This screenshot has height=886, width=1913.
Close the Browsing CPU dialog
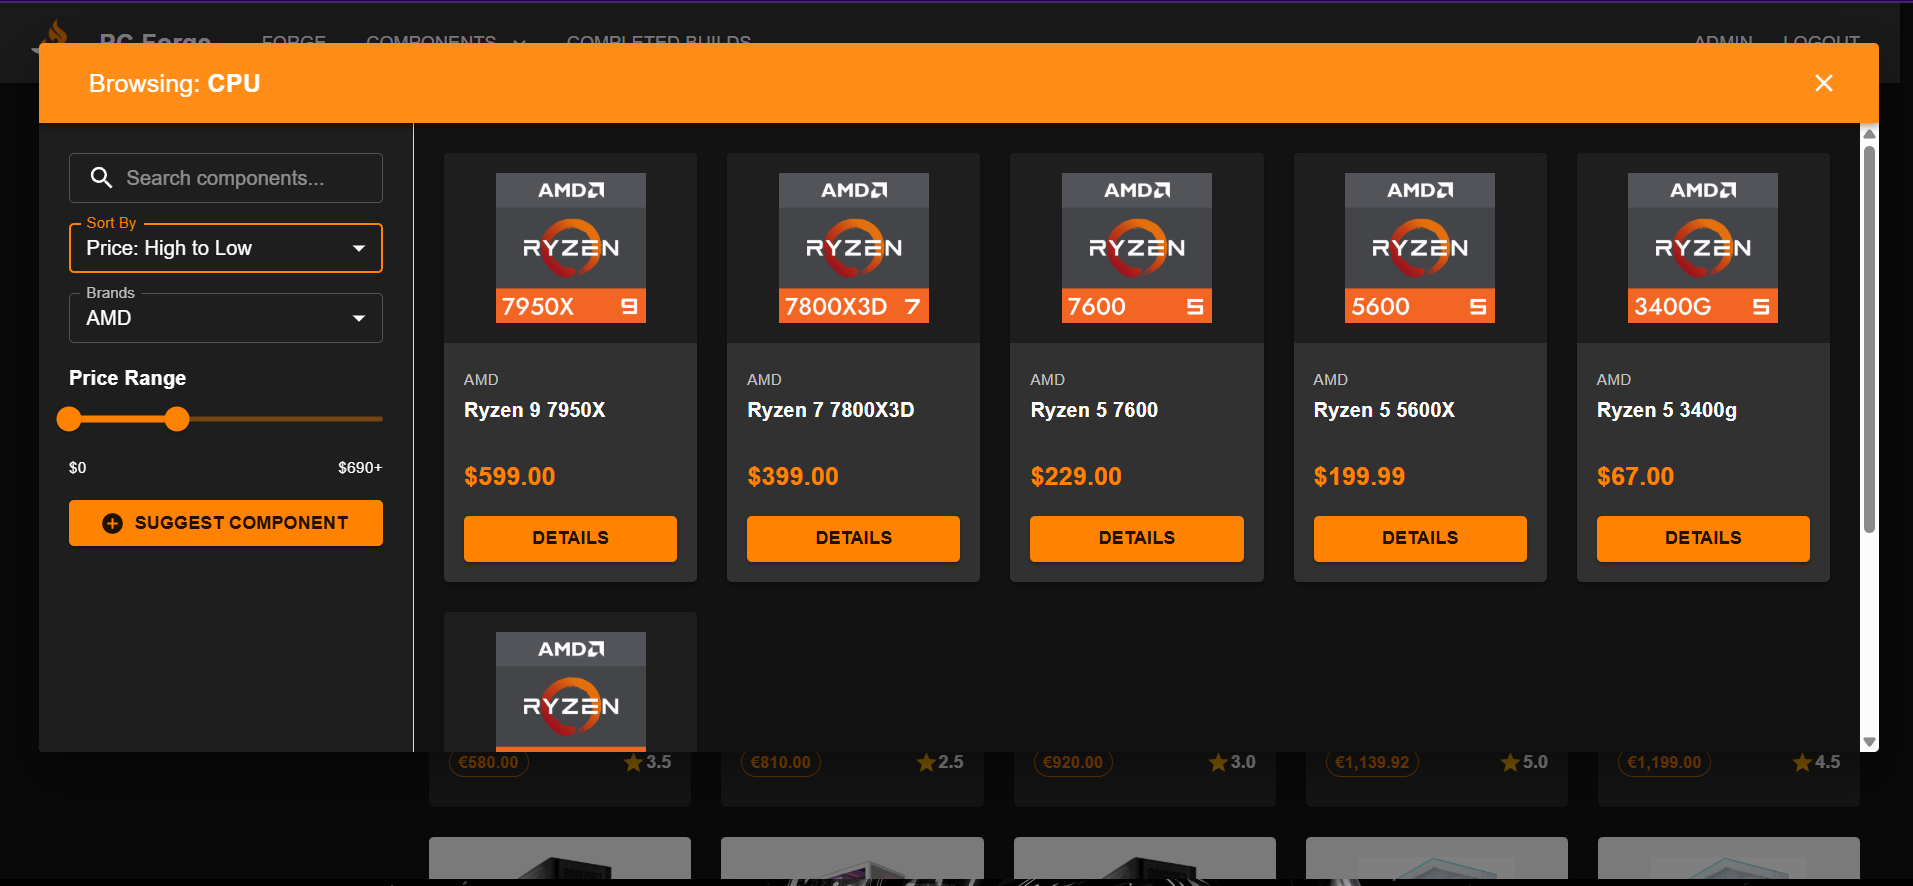pyautogui.click(x=1823, y=83)
